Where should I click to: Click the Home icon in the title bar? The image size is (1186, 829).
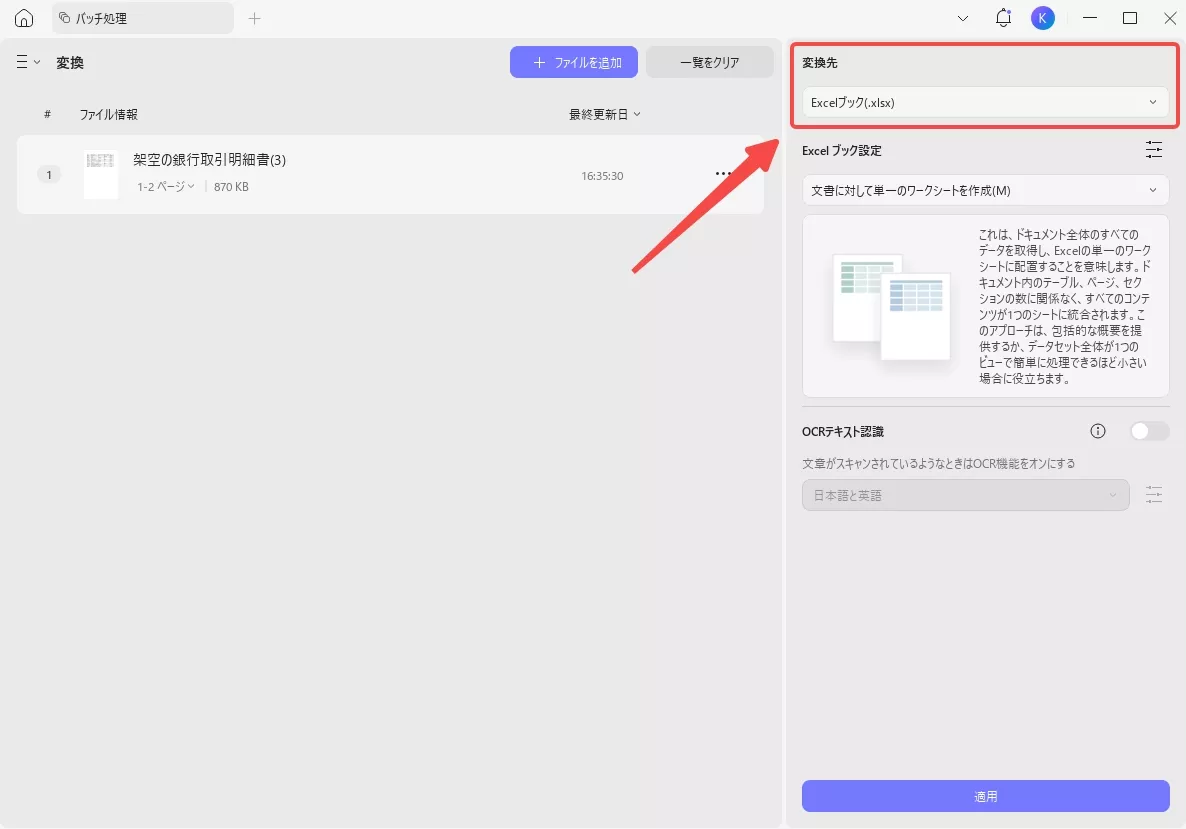pos(22,17)
